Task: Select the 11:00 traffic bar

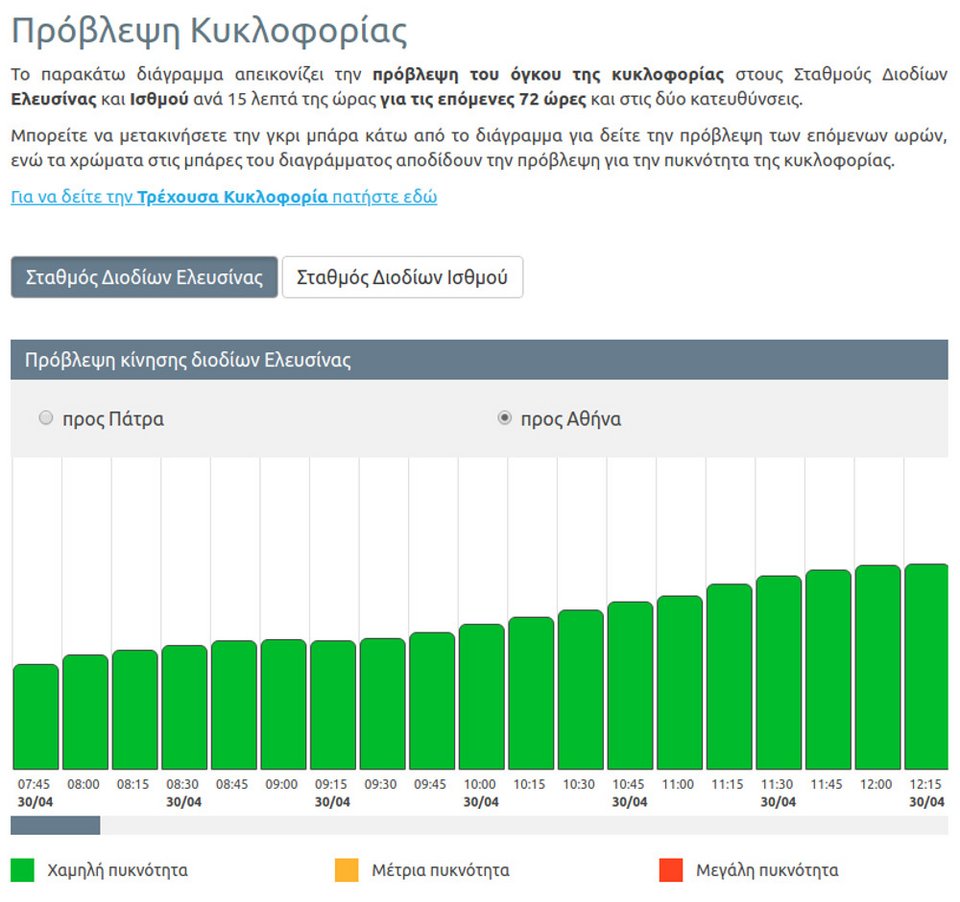Action: pos(679,682)
